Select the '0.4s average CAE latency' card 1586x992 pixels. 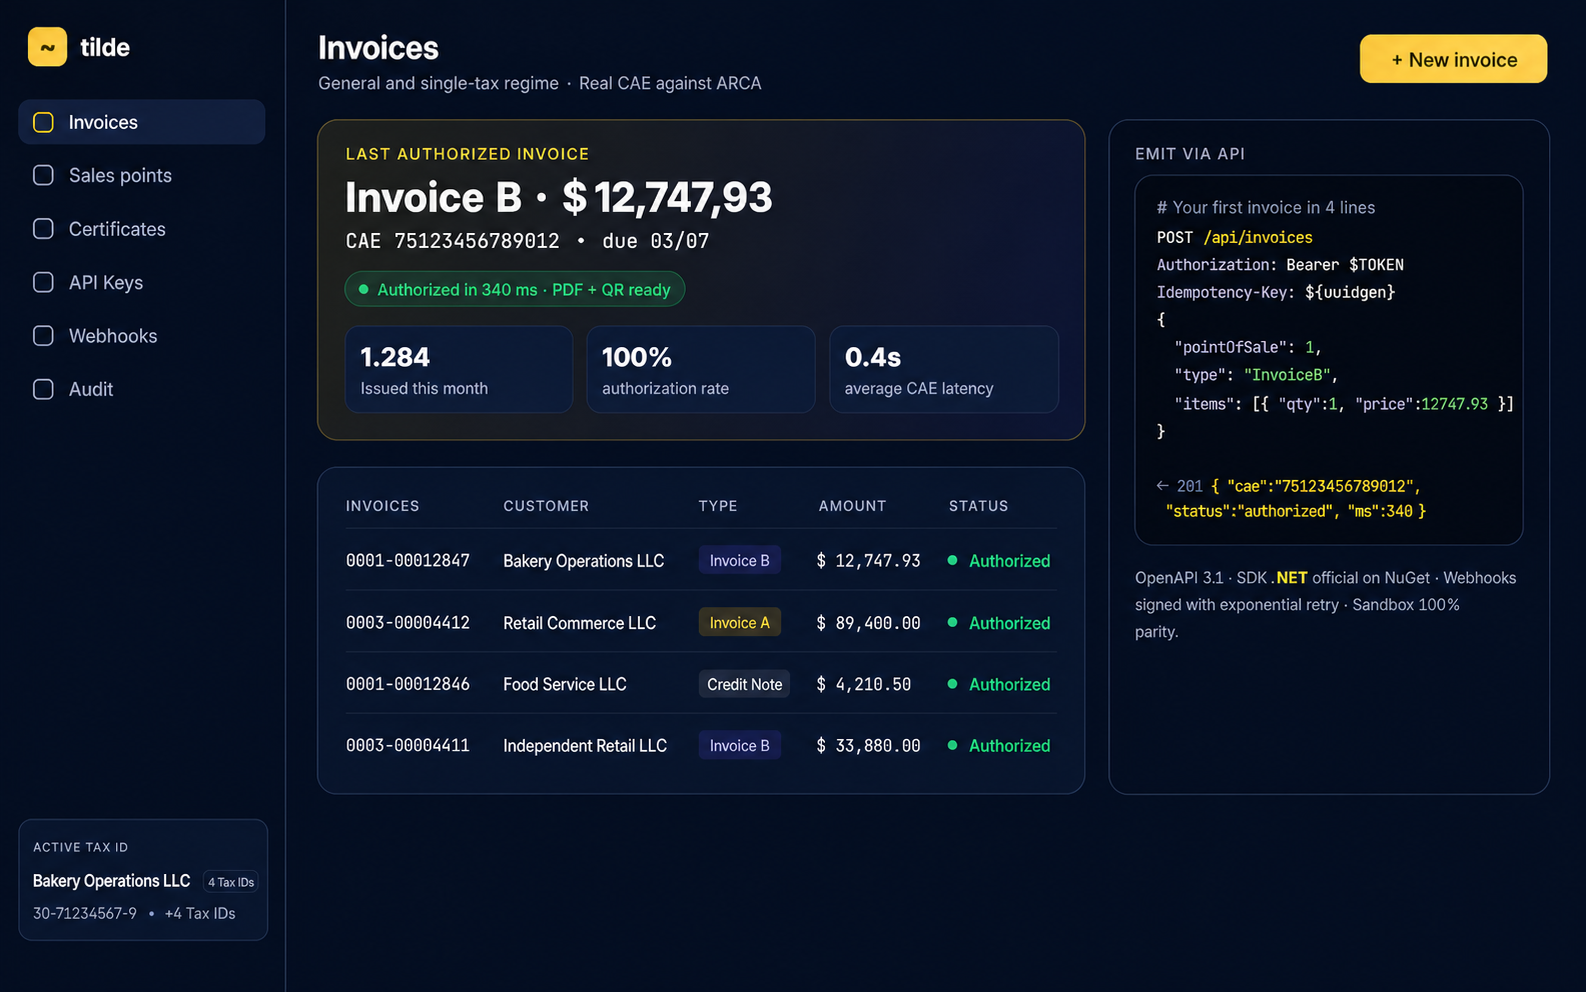pos(944,369)
